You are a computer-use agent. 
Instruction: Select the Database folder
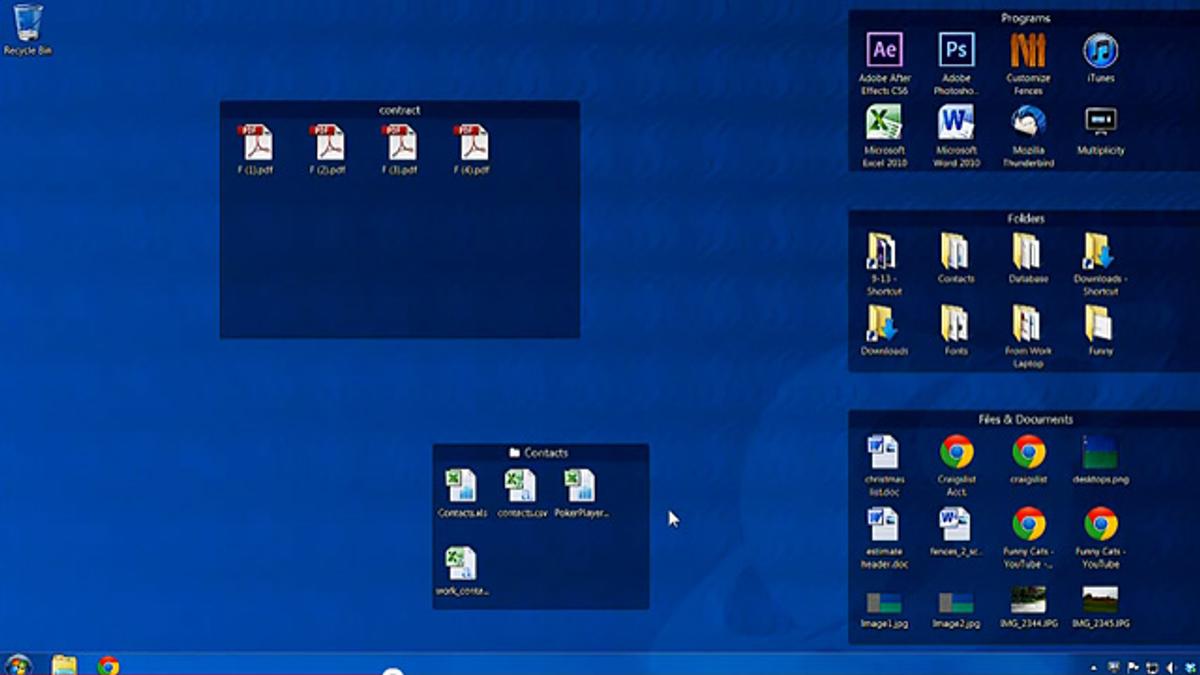(1028, 252)
